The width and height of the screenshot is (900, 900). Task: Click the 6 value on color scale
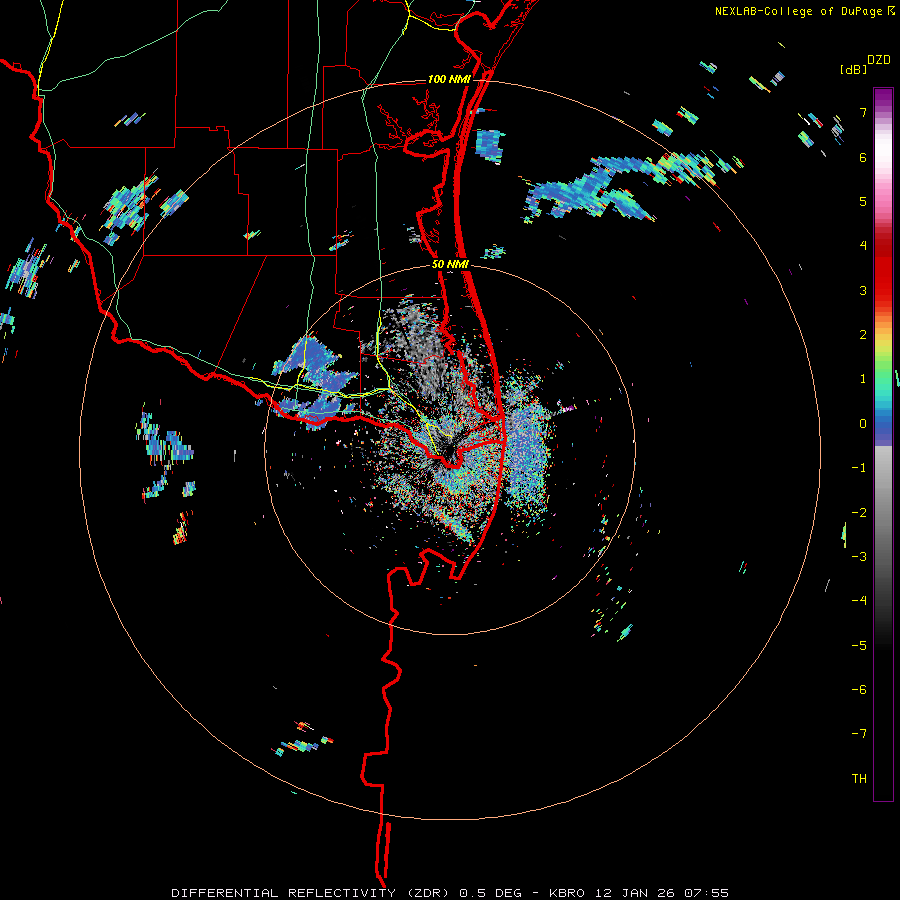pos(863,157)
